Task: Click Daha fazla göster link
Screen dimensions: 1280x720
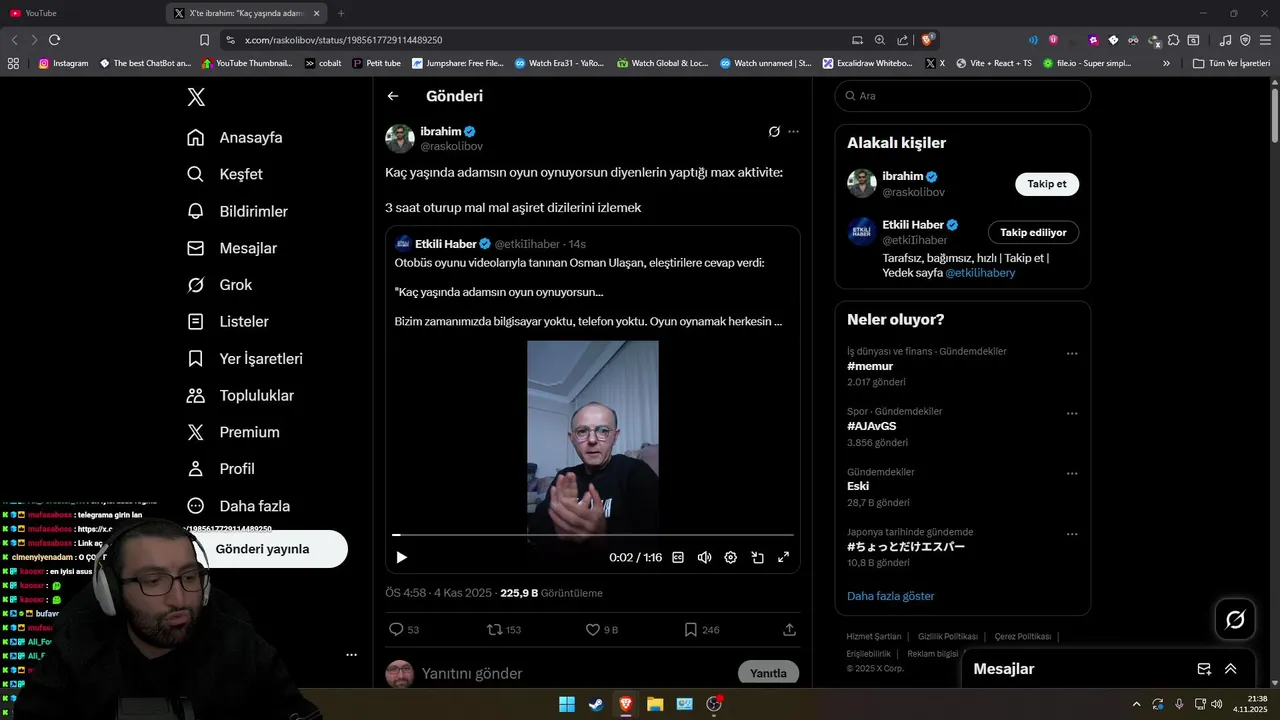Action: pyautogui.click(x=890, y=596)
